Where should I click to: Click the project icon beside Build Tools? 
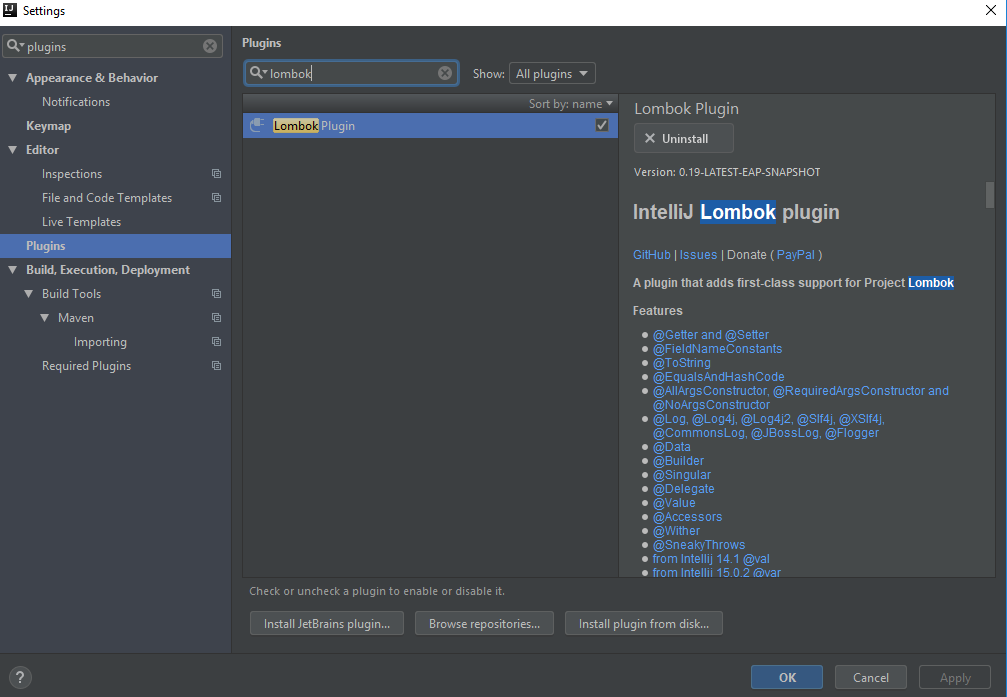pyautogui.click(x=216, y=294)
